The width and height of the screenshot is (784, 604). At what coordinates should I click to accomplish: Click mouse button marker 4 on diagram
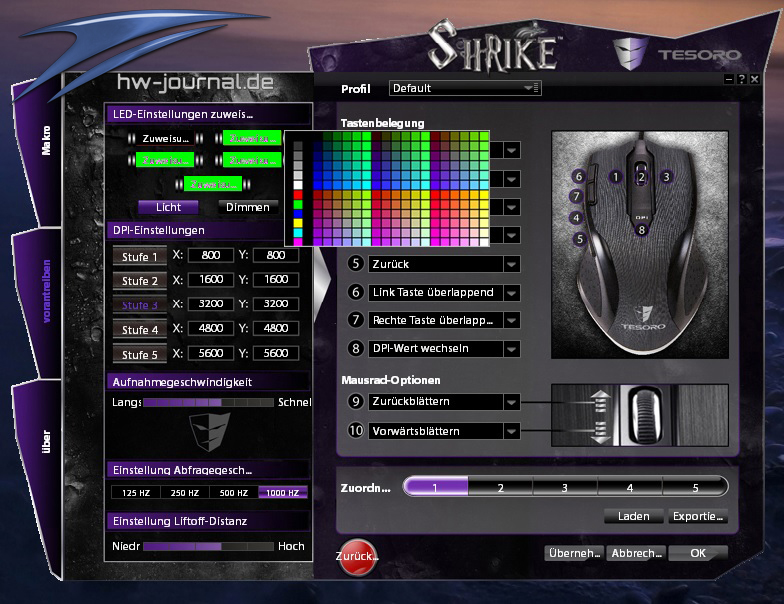coord(576,218)
